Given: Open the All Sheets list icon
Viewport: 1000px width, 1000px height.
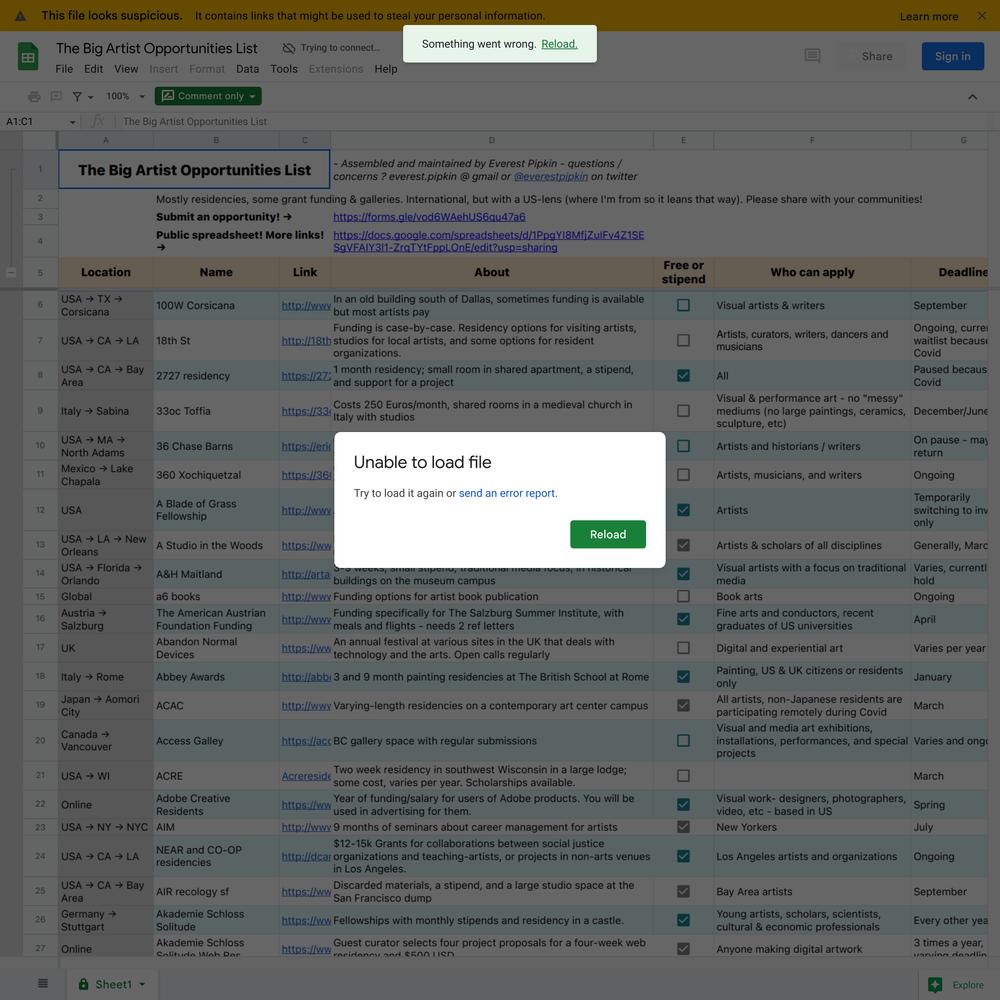Looking at the screenshot, I should point(43,983).
